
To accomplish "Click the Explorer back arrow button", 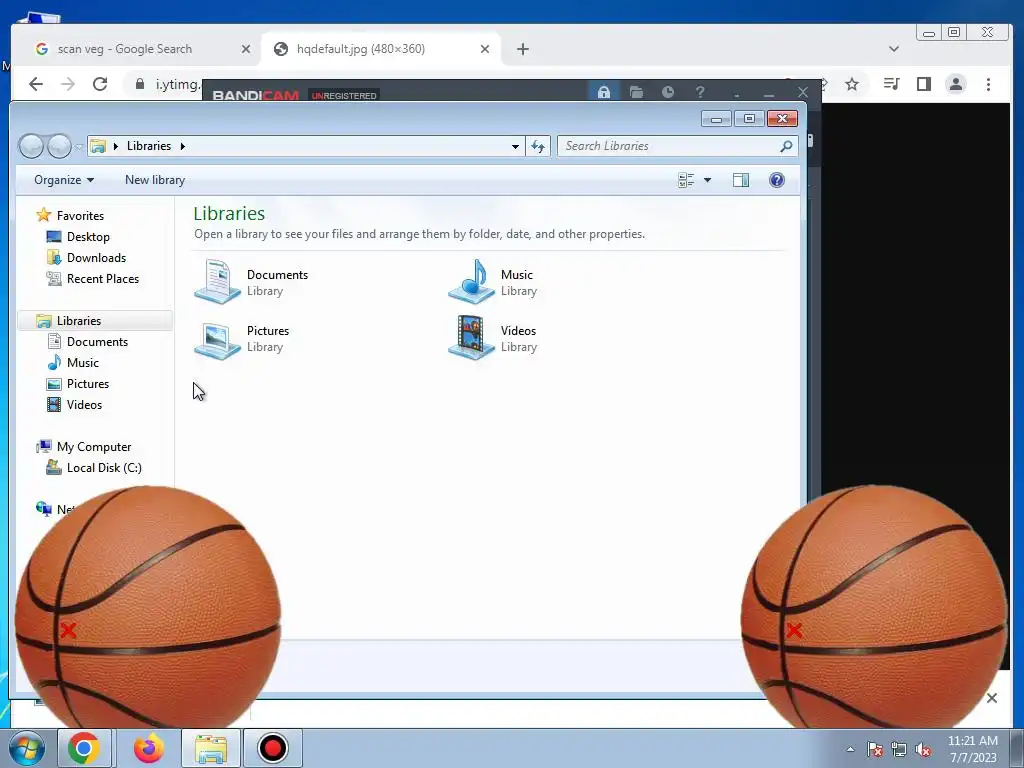I will click(31, 146).
